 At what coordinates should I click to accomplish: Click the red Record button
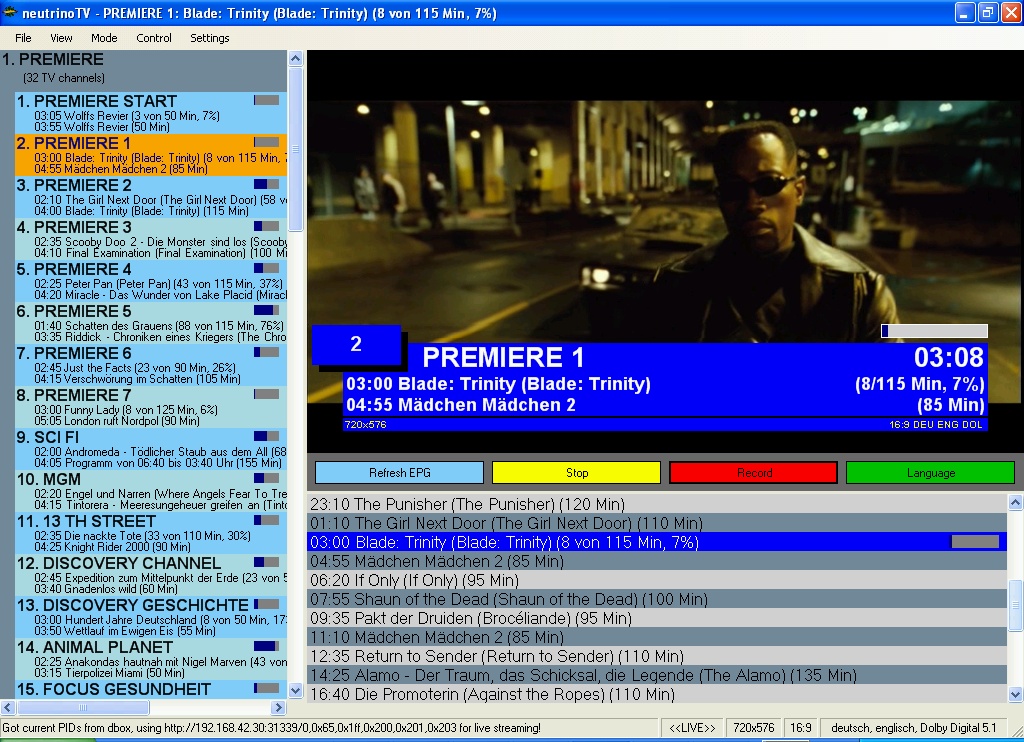coord(754,472)
